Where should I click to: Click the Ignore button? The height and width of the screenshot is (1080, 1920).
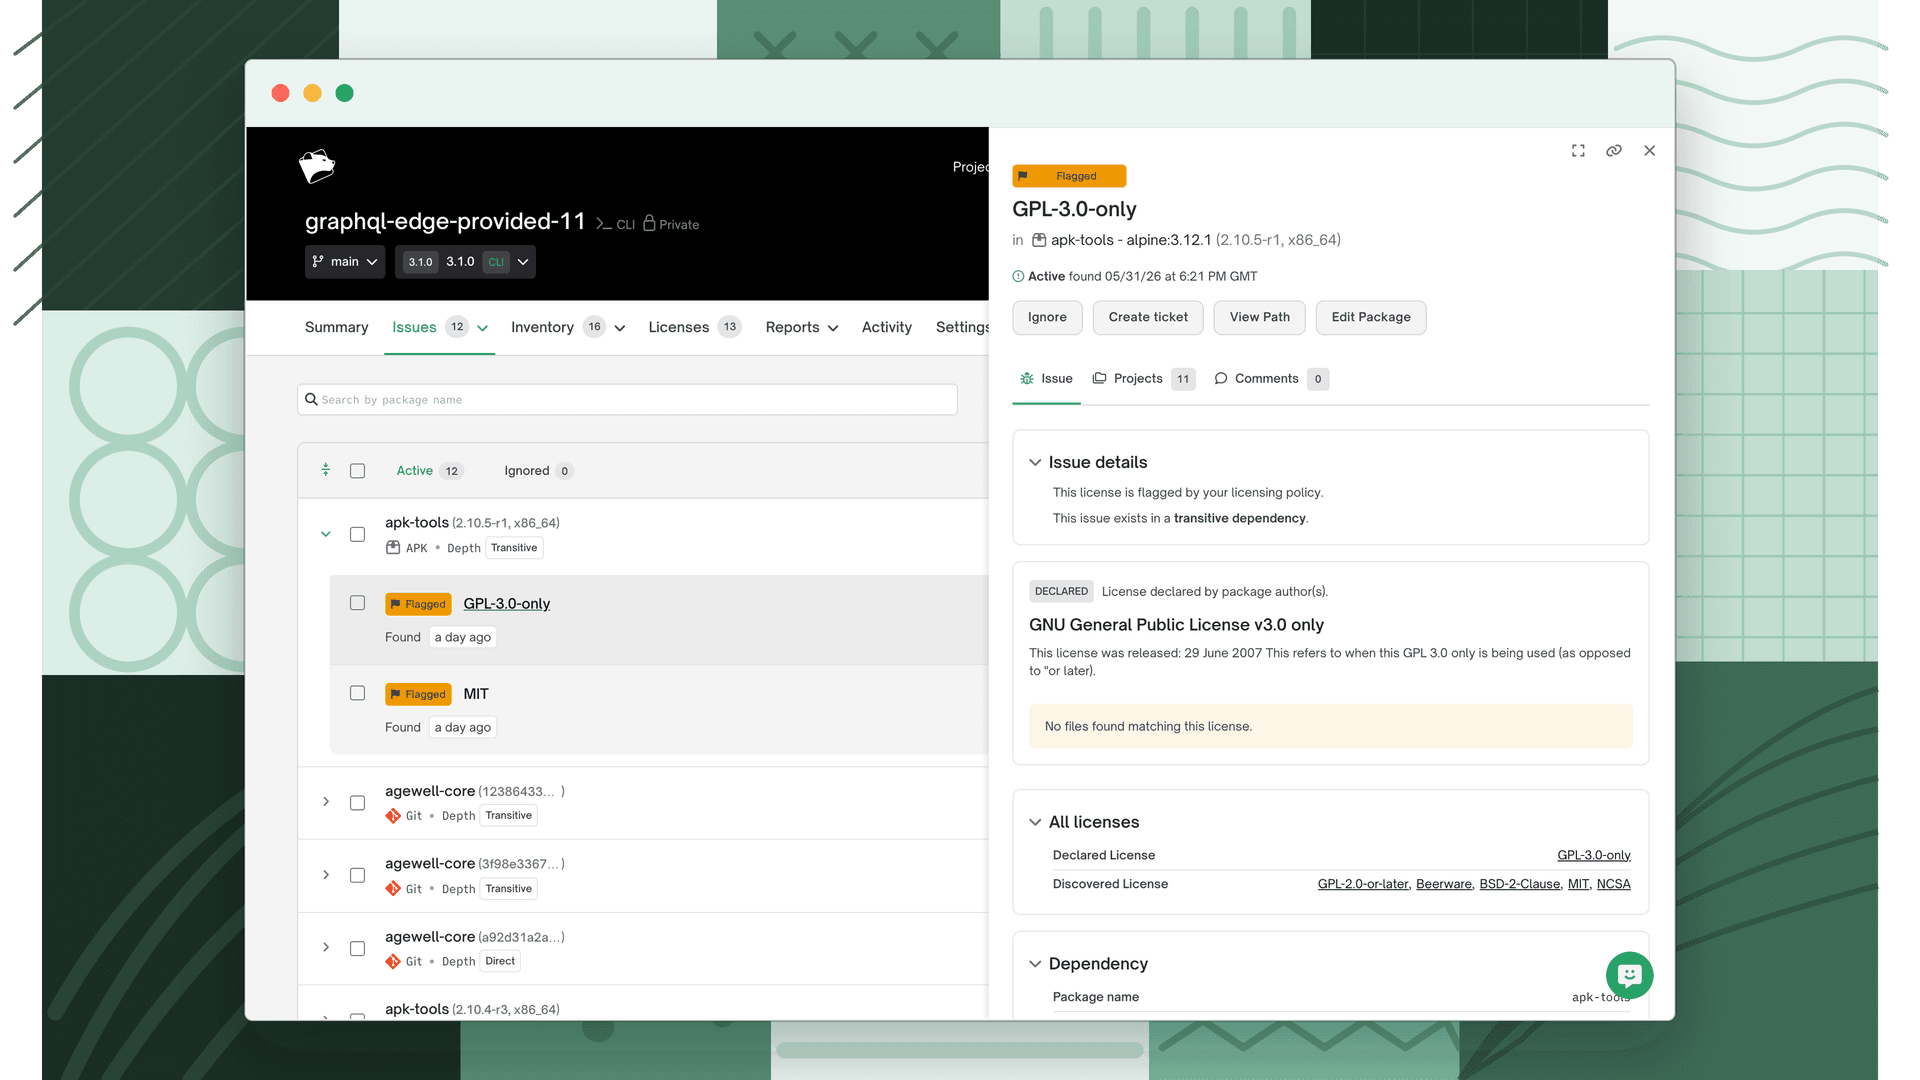(1047, 317)
